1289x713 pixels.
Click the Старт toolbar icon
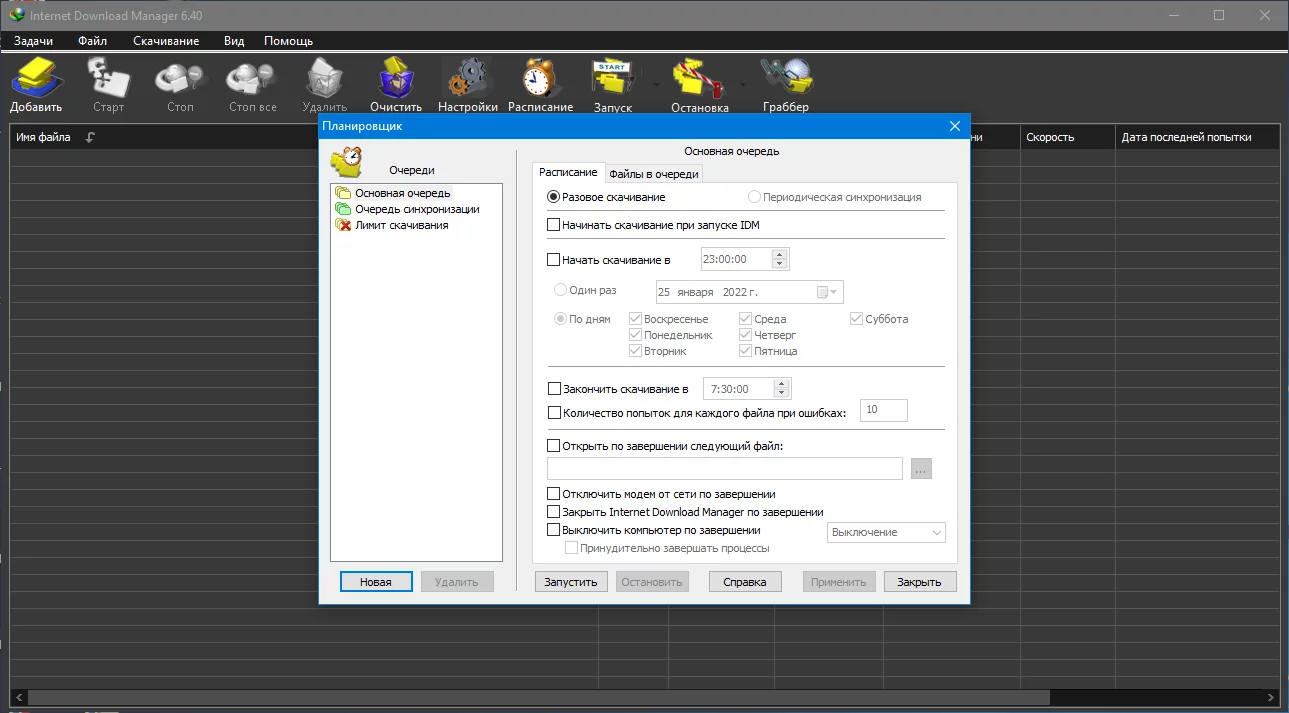tap(108, 78)
